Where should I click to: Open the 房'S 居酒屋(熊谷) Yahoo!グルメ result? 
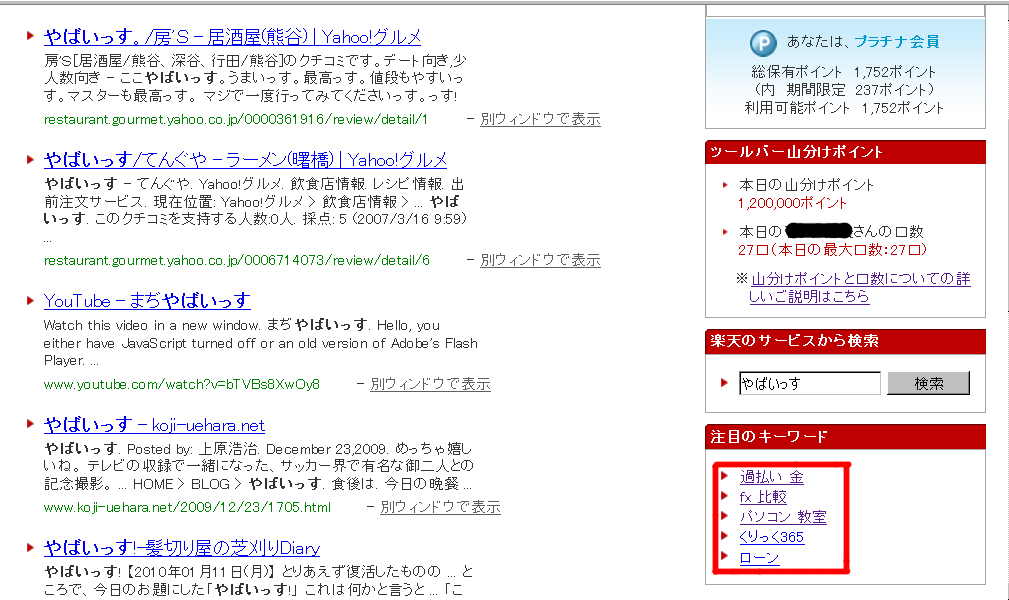[232, 37]
